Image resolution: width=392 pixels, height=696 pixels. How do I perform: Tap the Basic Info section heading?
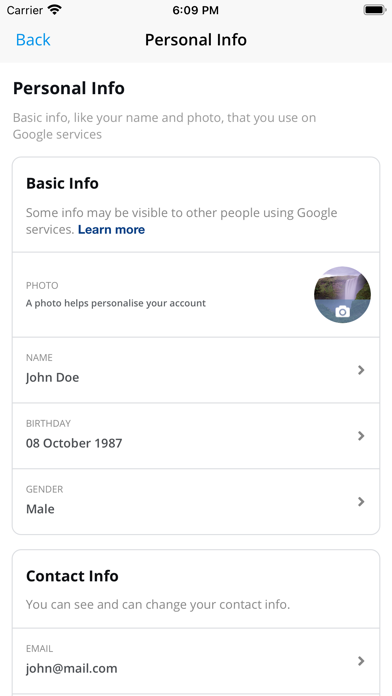(62, 183)
